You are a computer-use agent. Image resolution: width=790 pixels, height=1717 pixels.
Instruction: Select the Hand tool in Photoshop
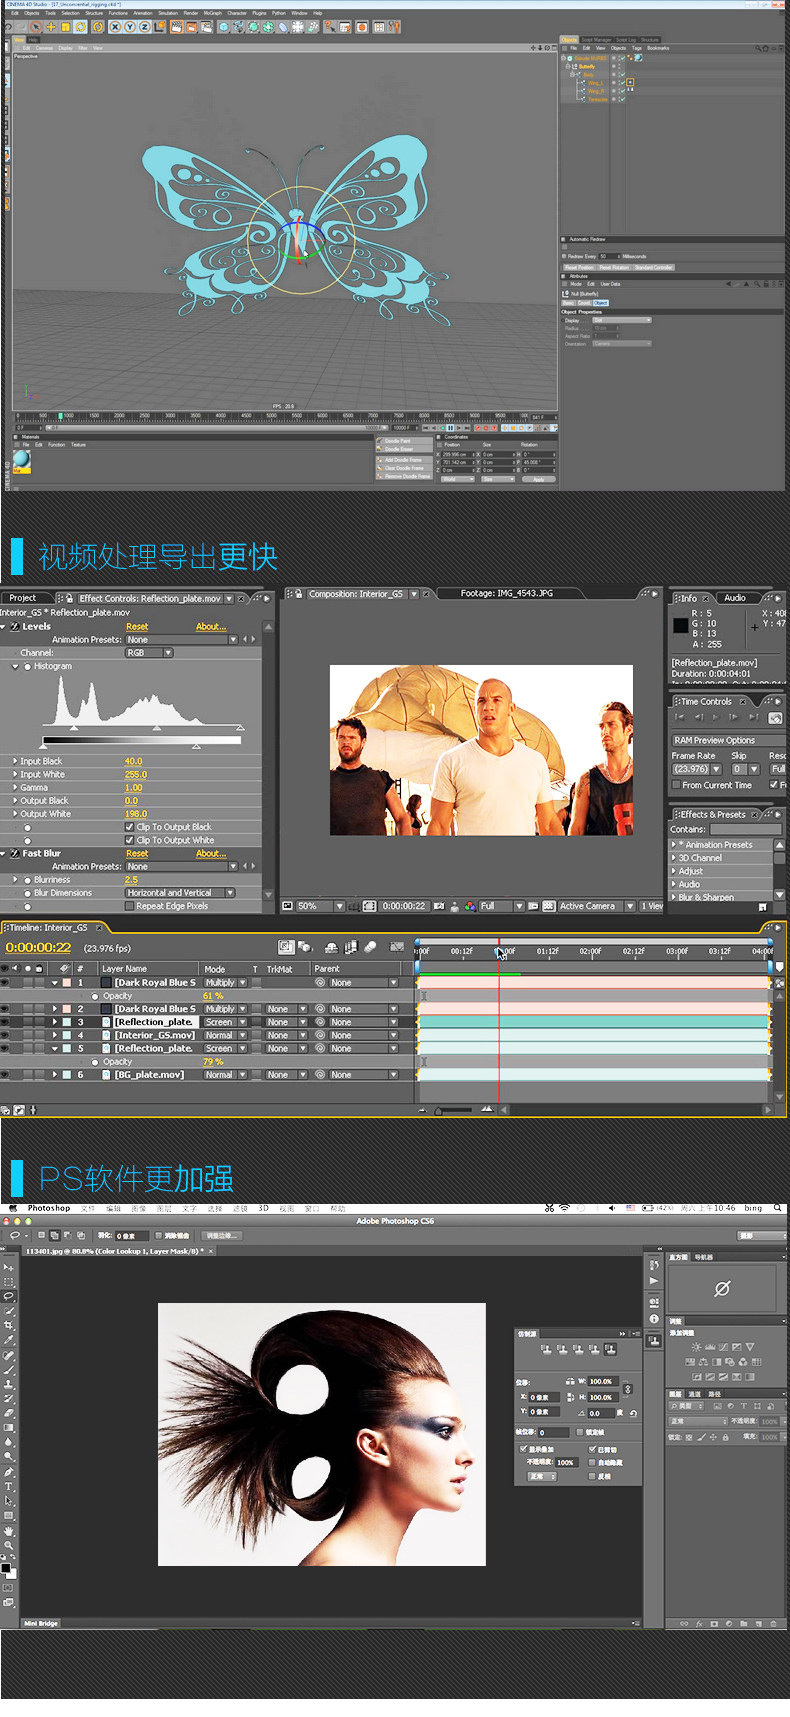[9, 1530]
